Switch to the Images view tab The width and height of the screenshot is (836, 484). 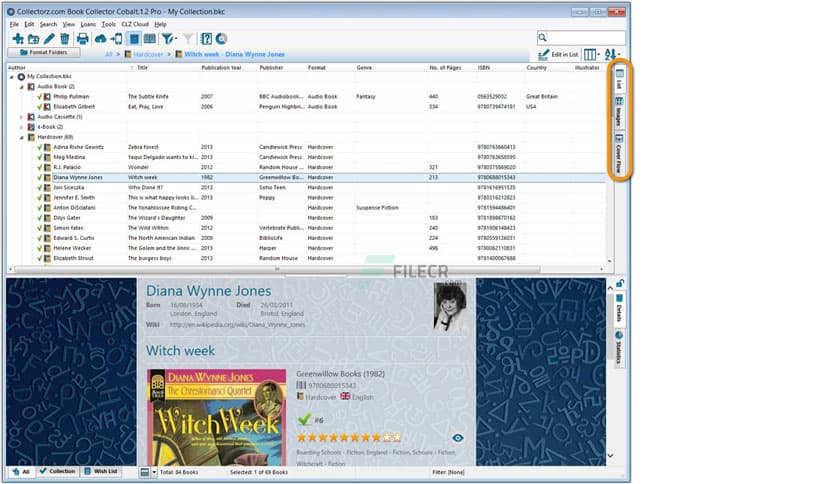click(x=619, y=111)
